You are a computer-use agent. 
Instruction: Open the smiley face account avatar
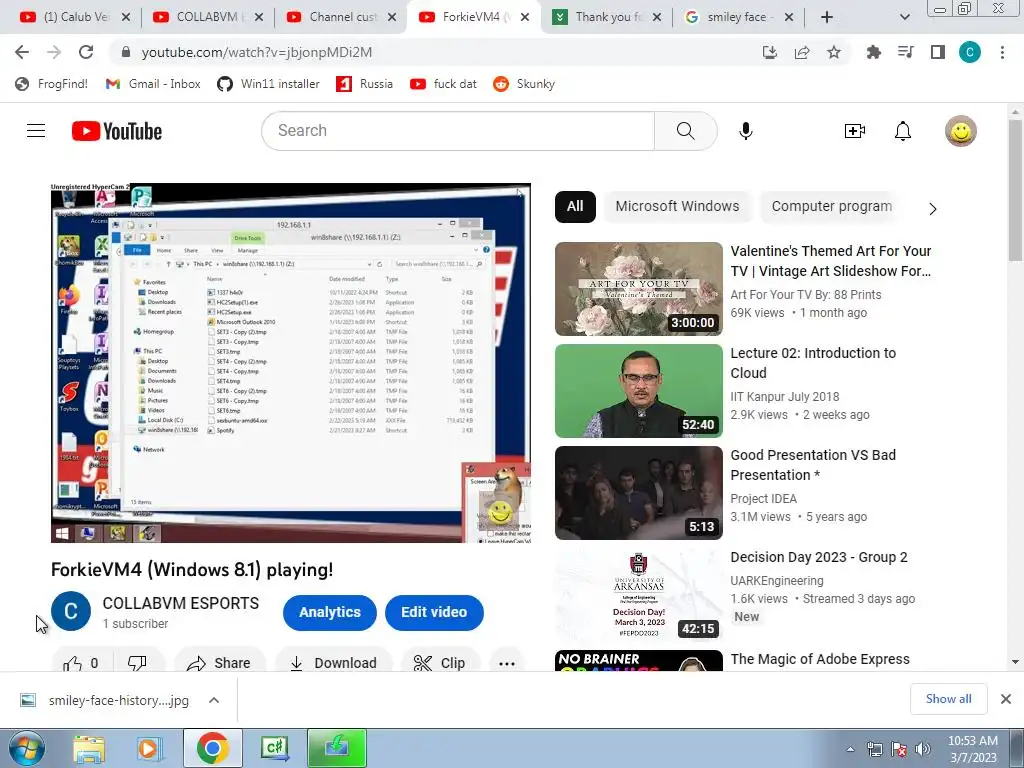(x=961, y=131)
